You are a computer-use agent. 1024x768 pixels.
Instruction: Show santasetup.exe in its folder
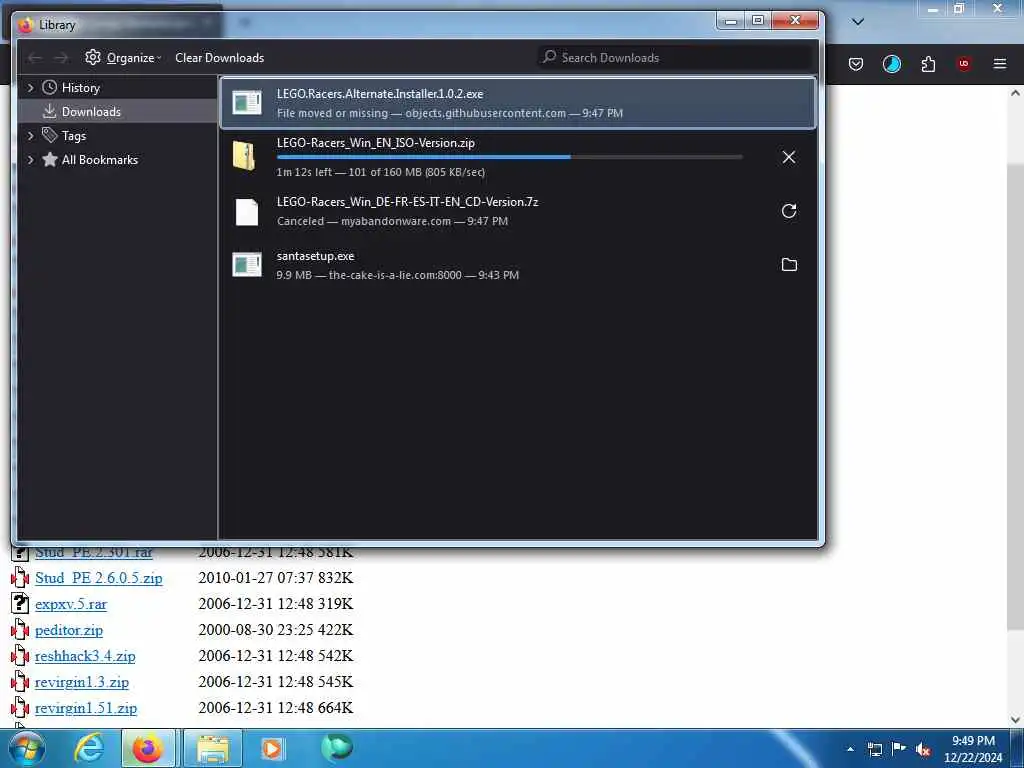pyautogui.click(x=789, y=264)
